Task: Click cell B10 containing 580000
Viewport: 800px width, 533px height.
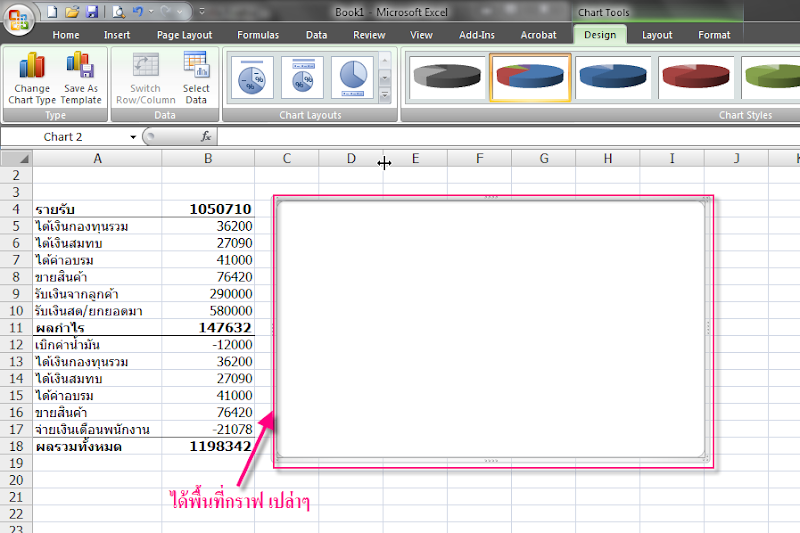Action: (208, 311)
